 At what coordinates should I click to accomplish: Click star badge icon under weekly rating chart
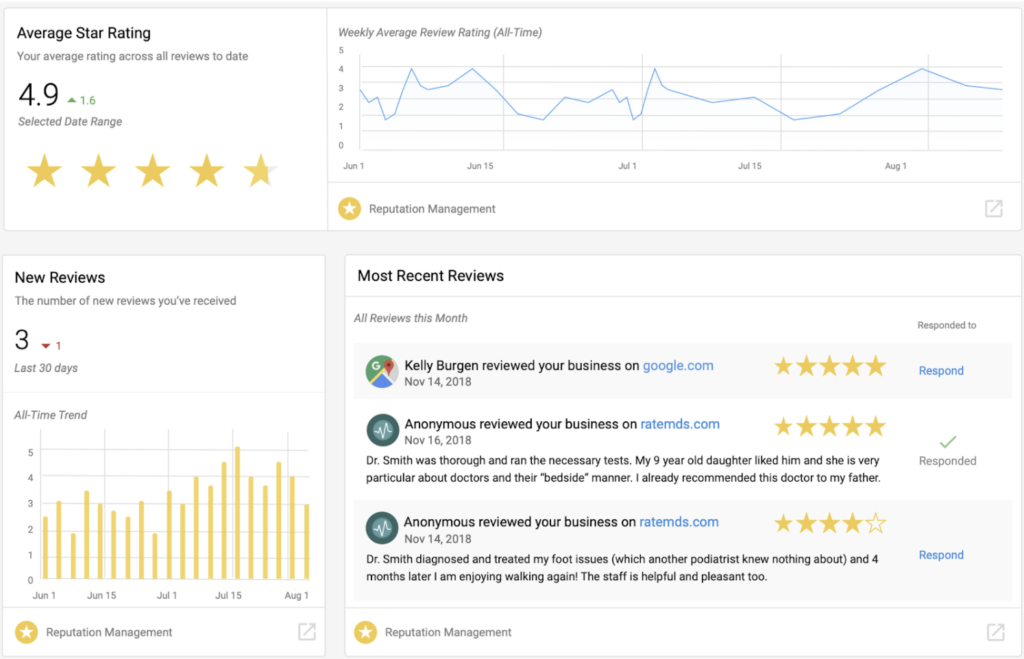(x=349, y=208)
